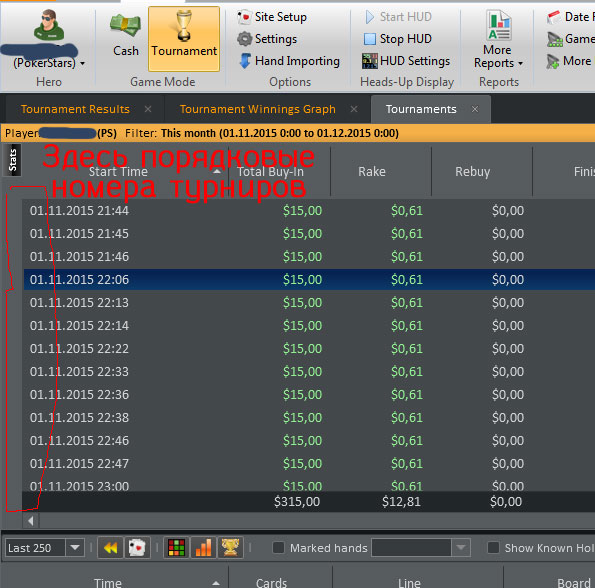595x588 pixels.
Task: Select tournament row 01.11.2015 22:22
Action: point(309,349)
